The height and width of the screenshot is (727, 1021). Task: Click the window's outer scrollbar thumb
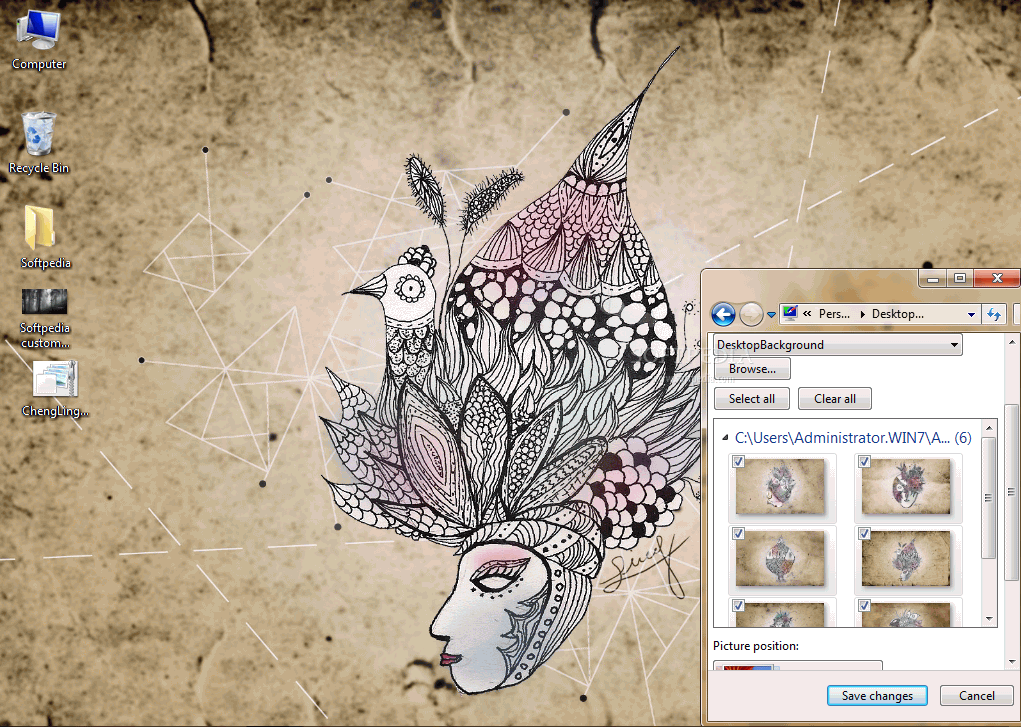(1011, 492)
